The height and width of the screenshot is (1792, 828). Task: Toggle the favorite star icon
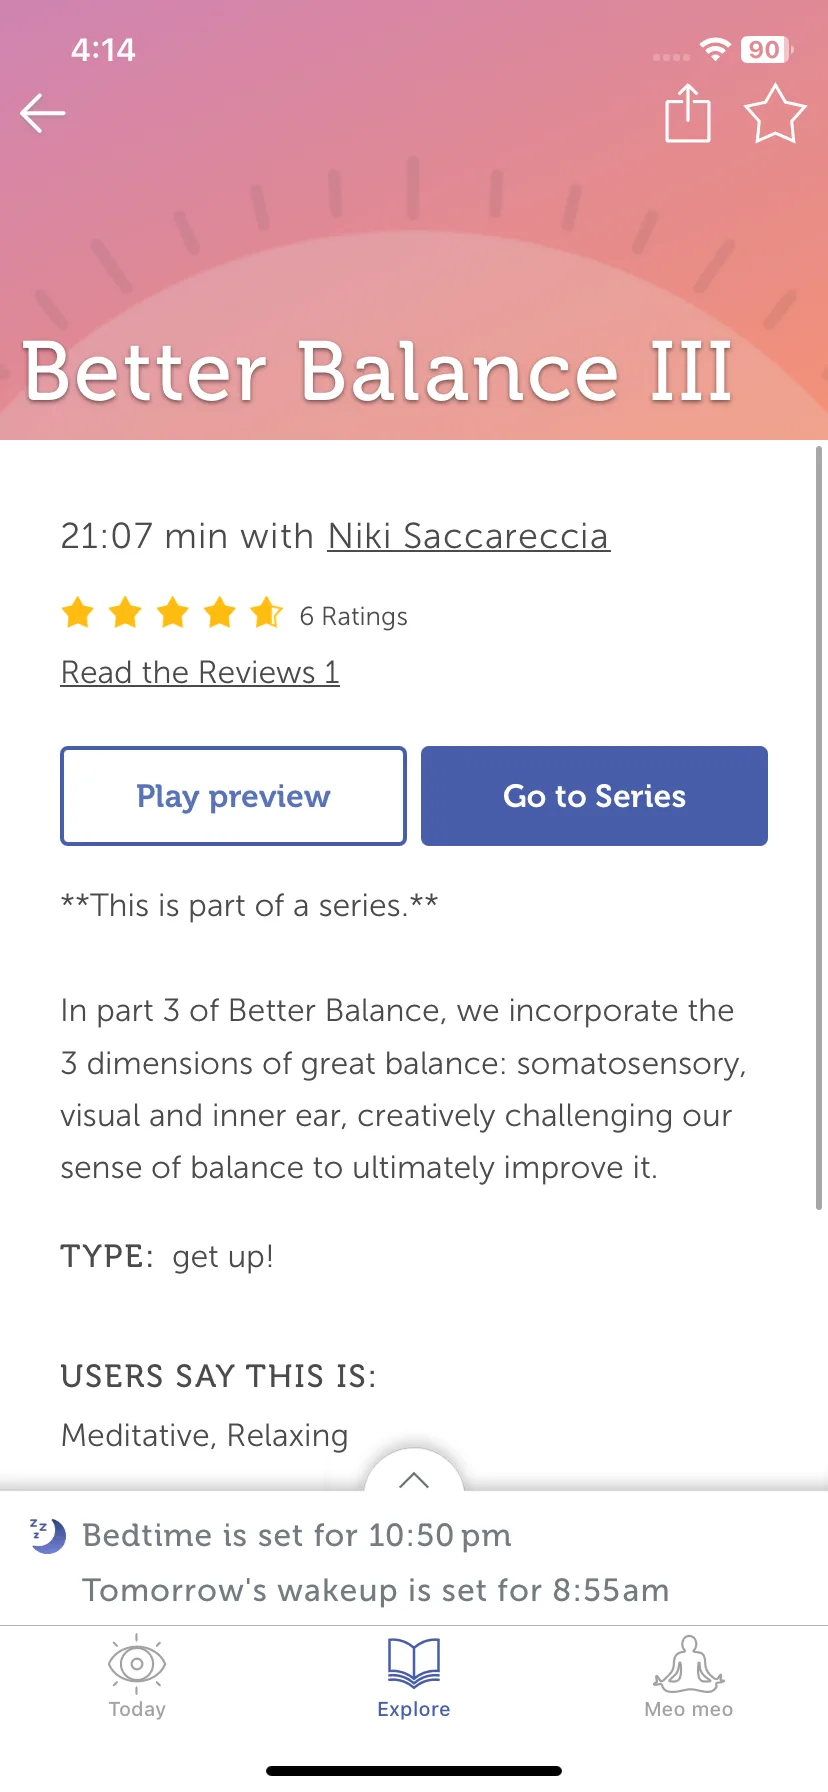[775, 113]
